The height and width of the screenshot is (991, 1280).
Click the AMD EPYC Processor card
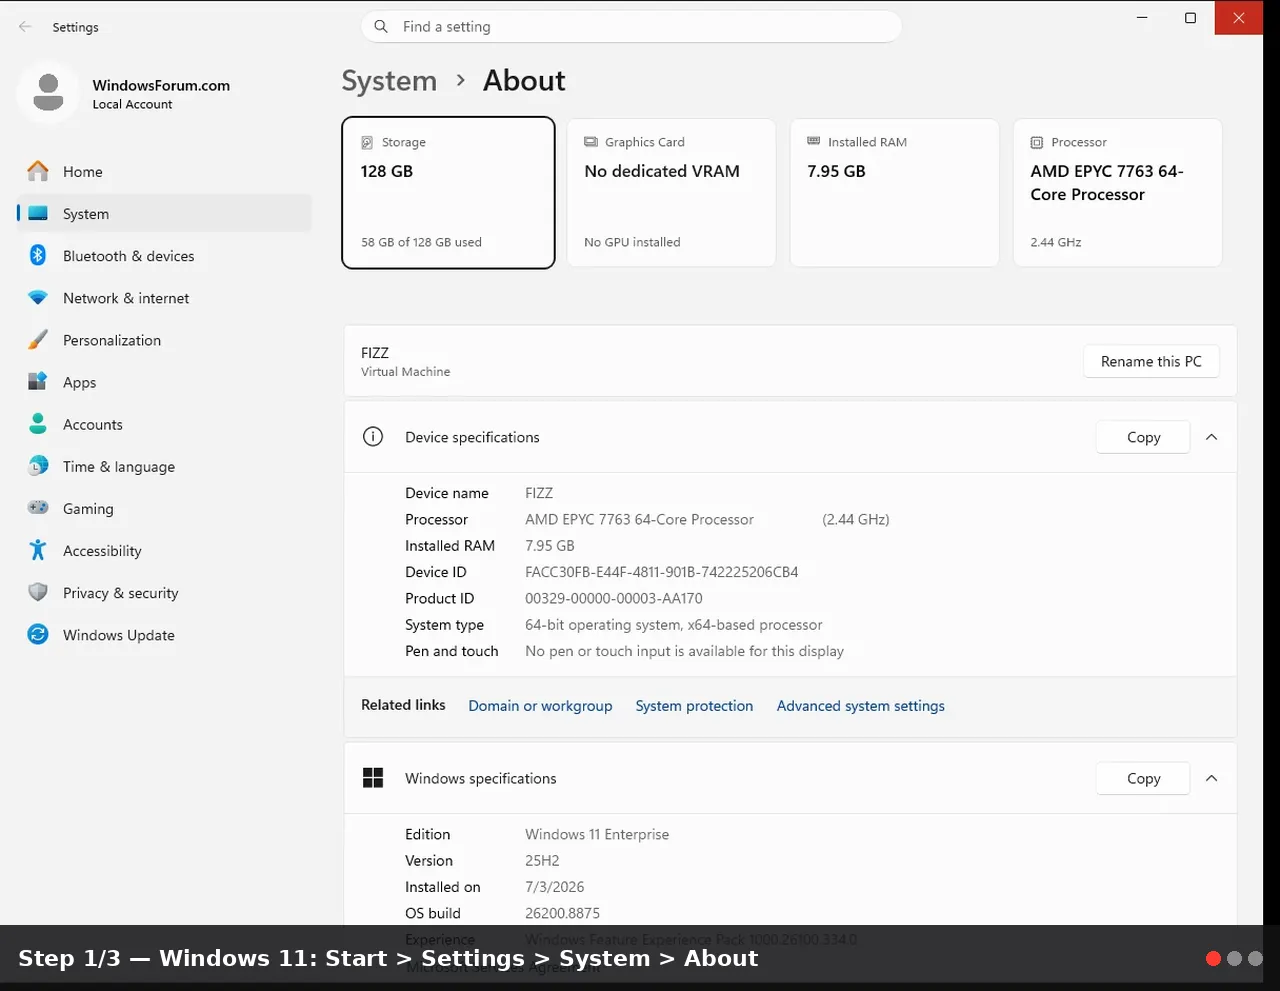pos(1117,193)
